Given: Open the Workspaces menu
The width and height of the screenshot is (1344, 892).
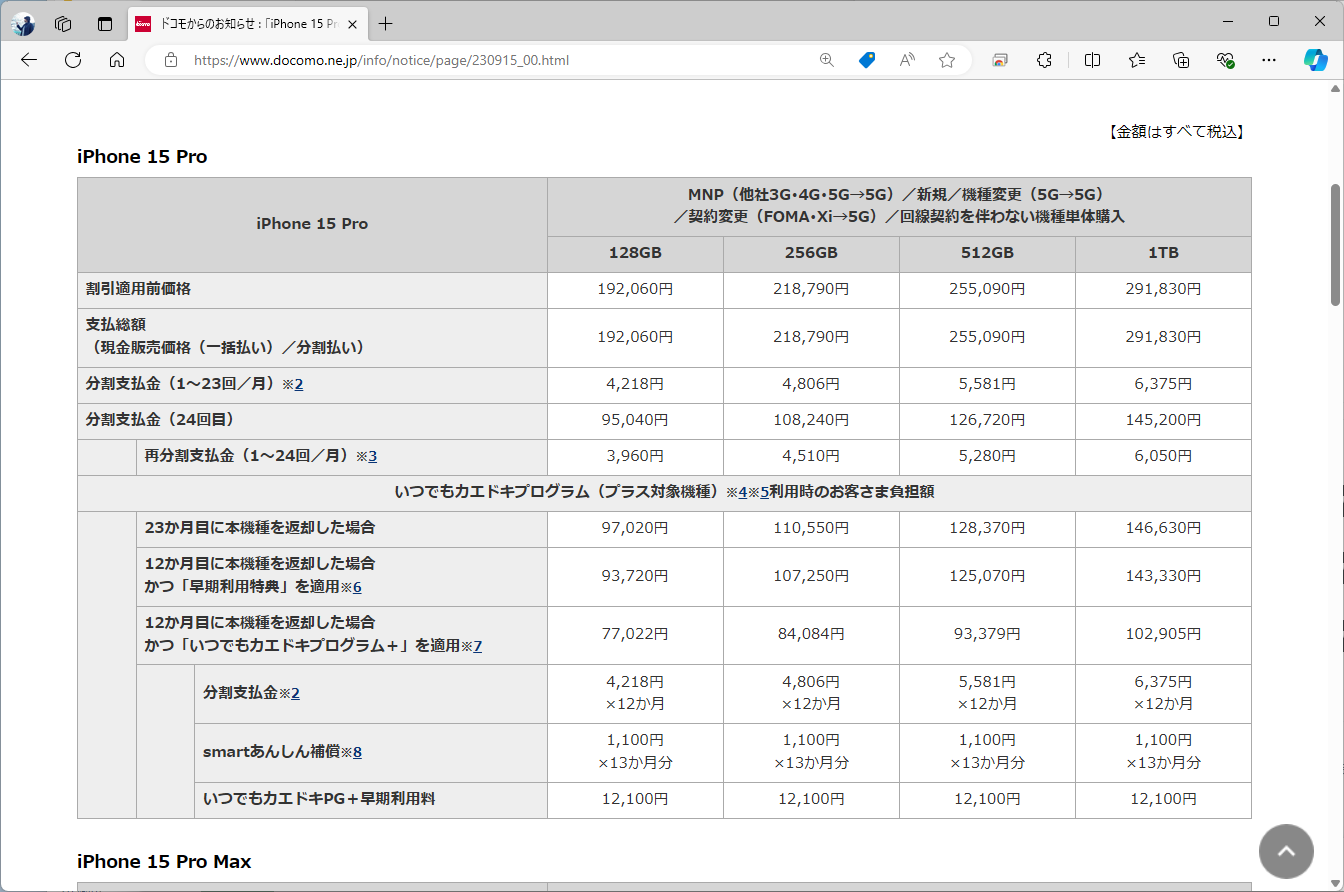Looking at the screenshot, I should click(63, 22).
